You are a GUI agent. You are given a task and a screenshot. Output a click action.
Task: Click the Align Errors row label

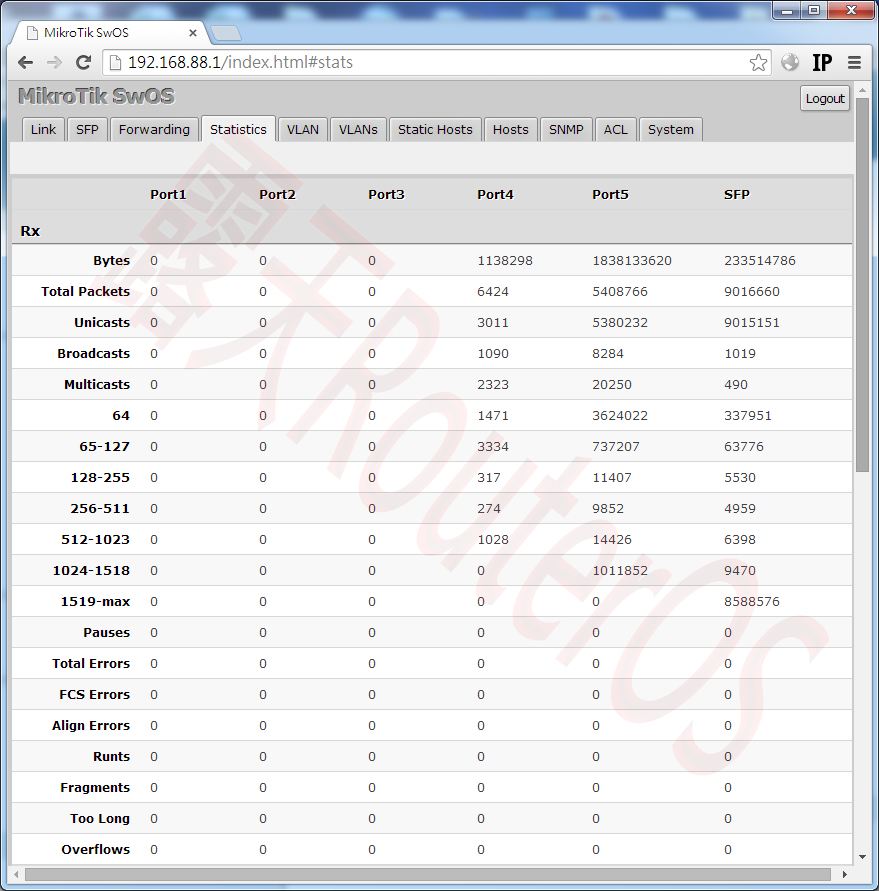91,725
